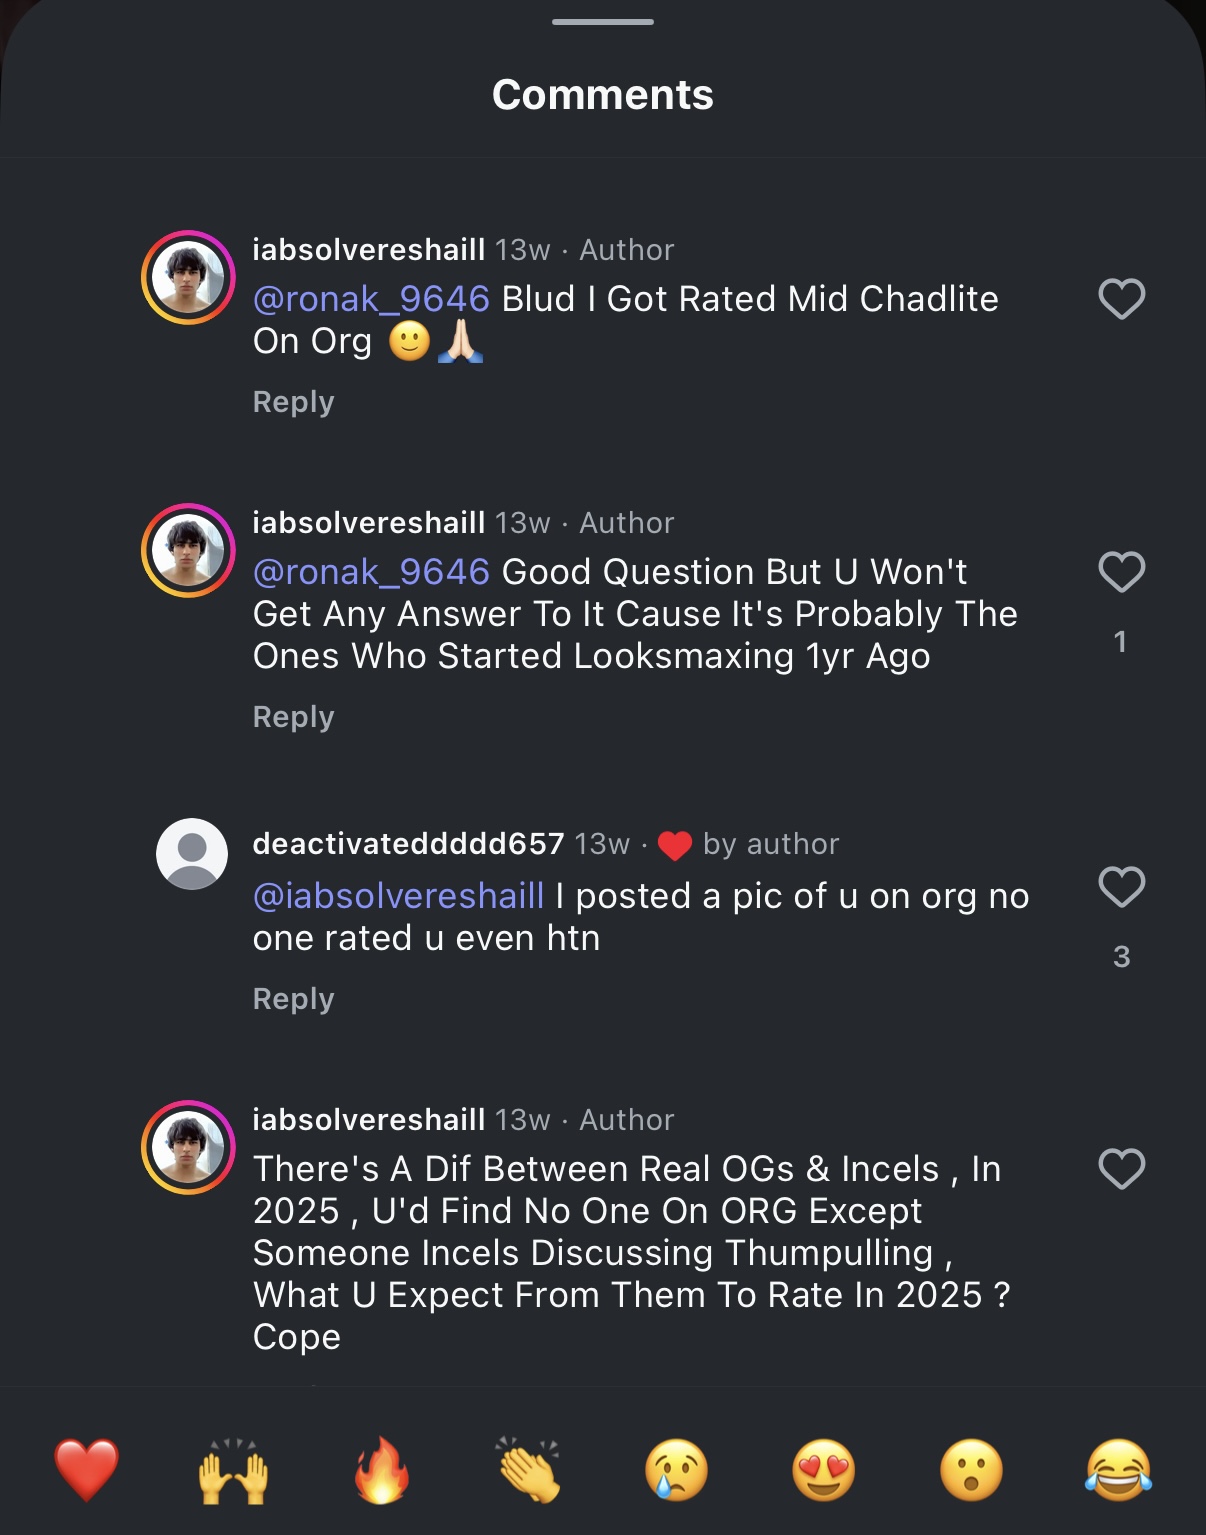Open @iabsolvereshaill mention in third comment
1206x1535 pixels.
pos(398,896)
